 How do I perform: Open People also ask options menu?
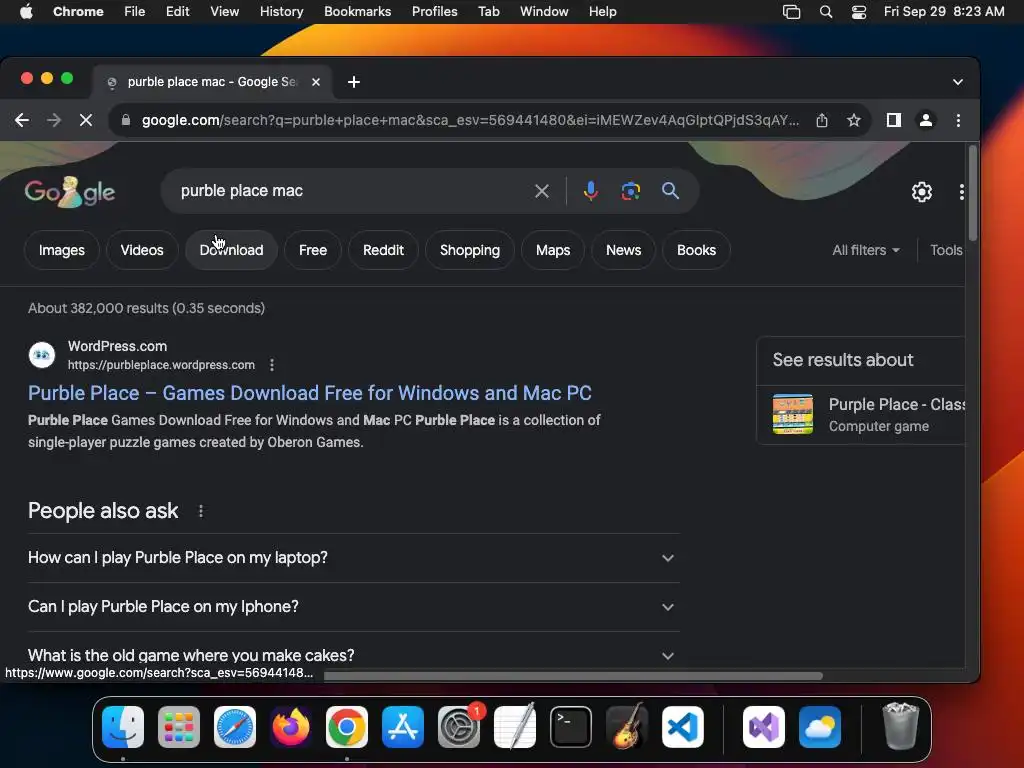tap(200, 511)
